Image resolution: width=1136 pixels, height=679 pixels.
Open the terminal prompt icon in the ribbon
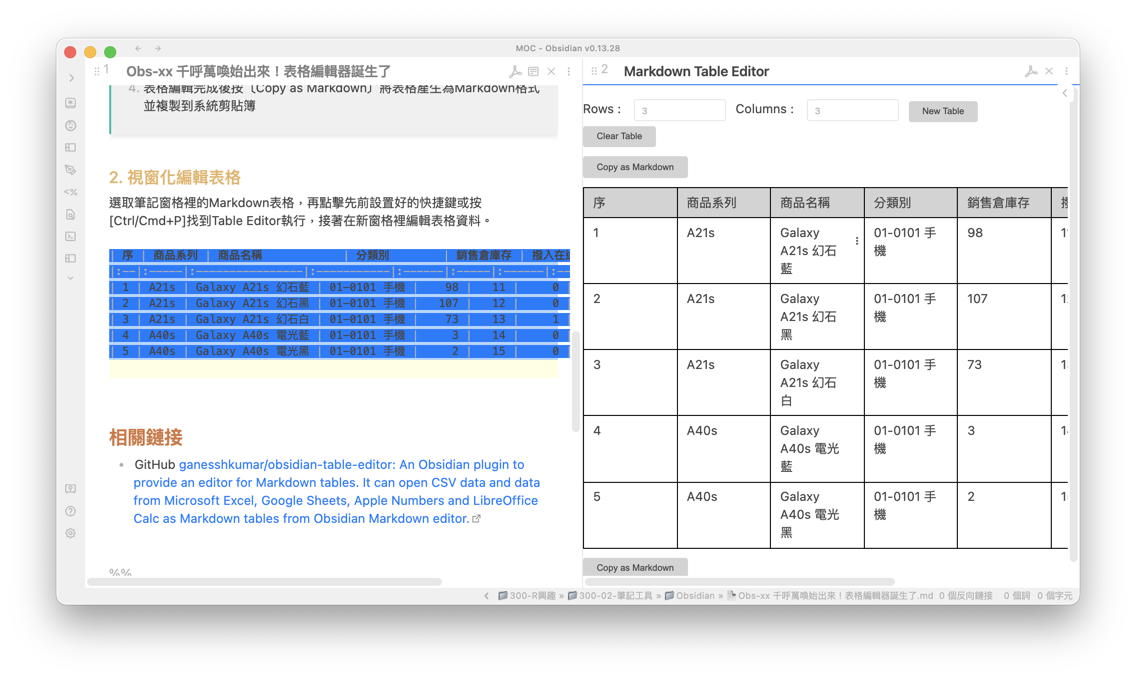click(70, 236)
